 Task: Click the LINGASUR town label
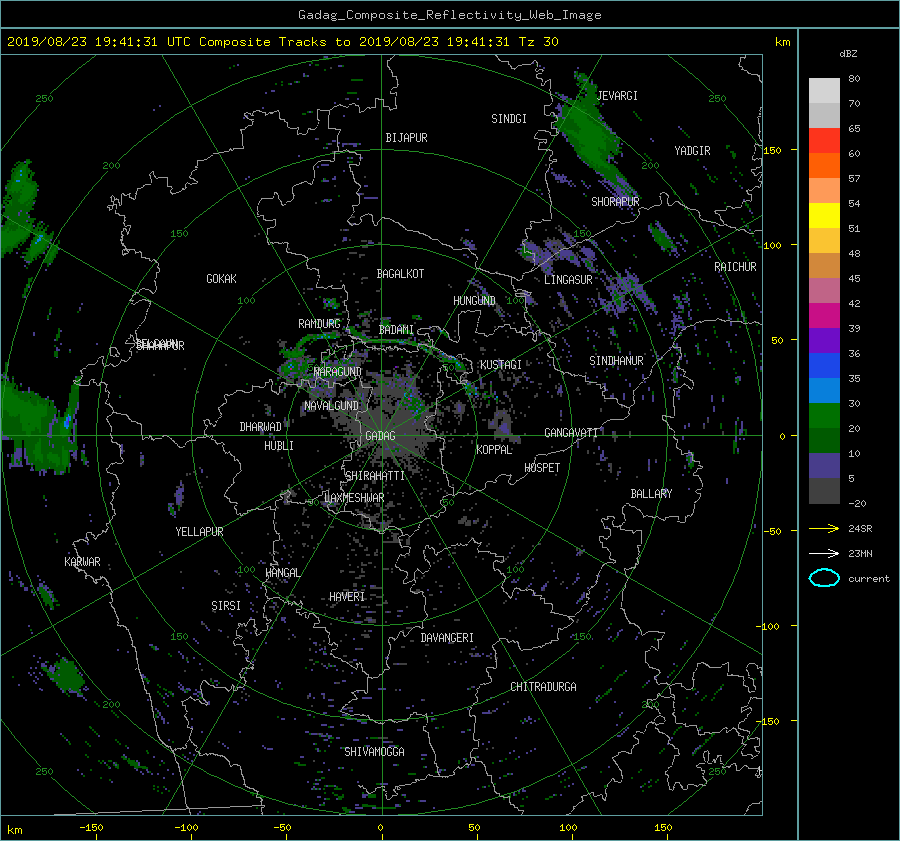[568, 280]
